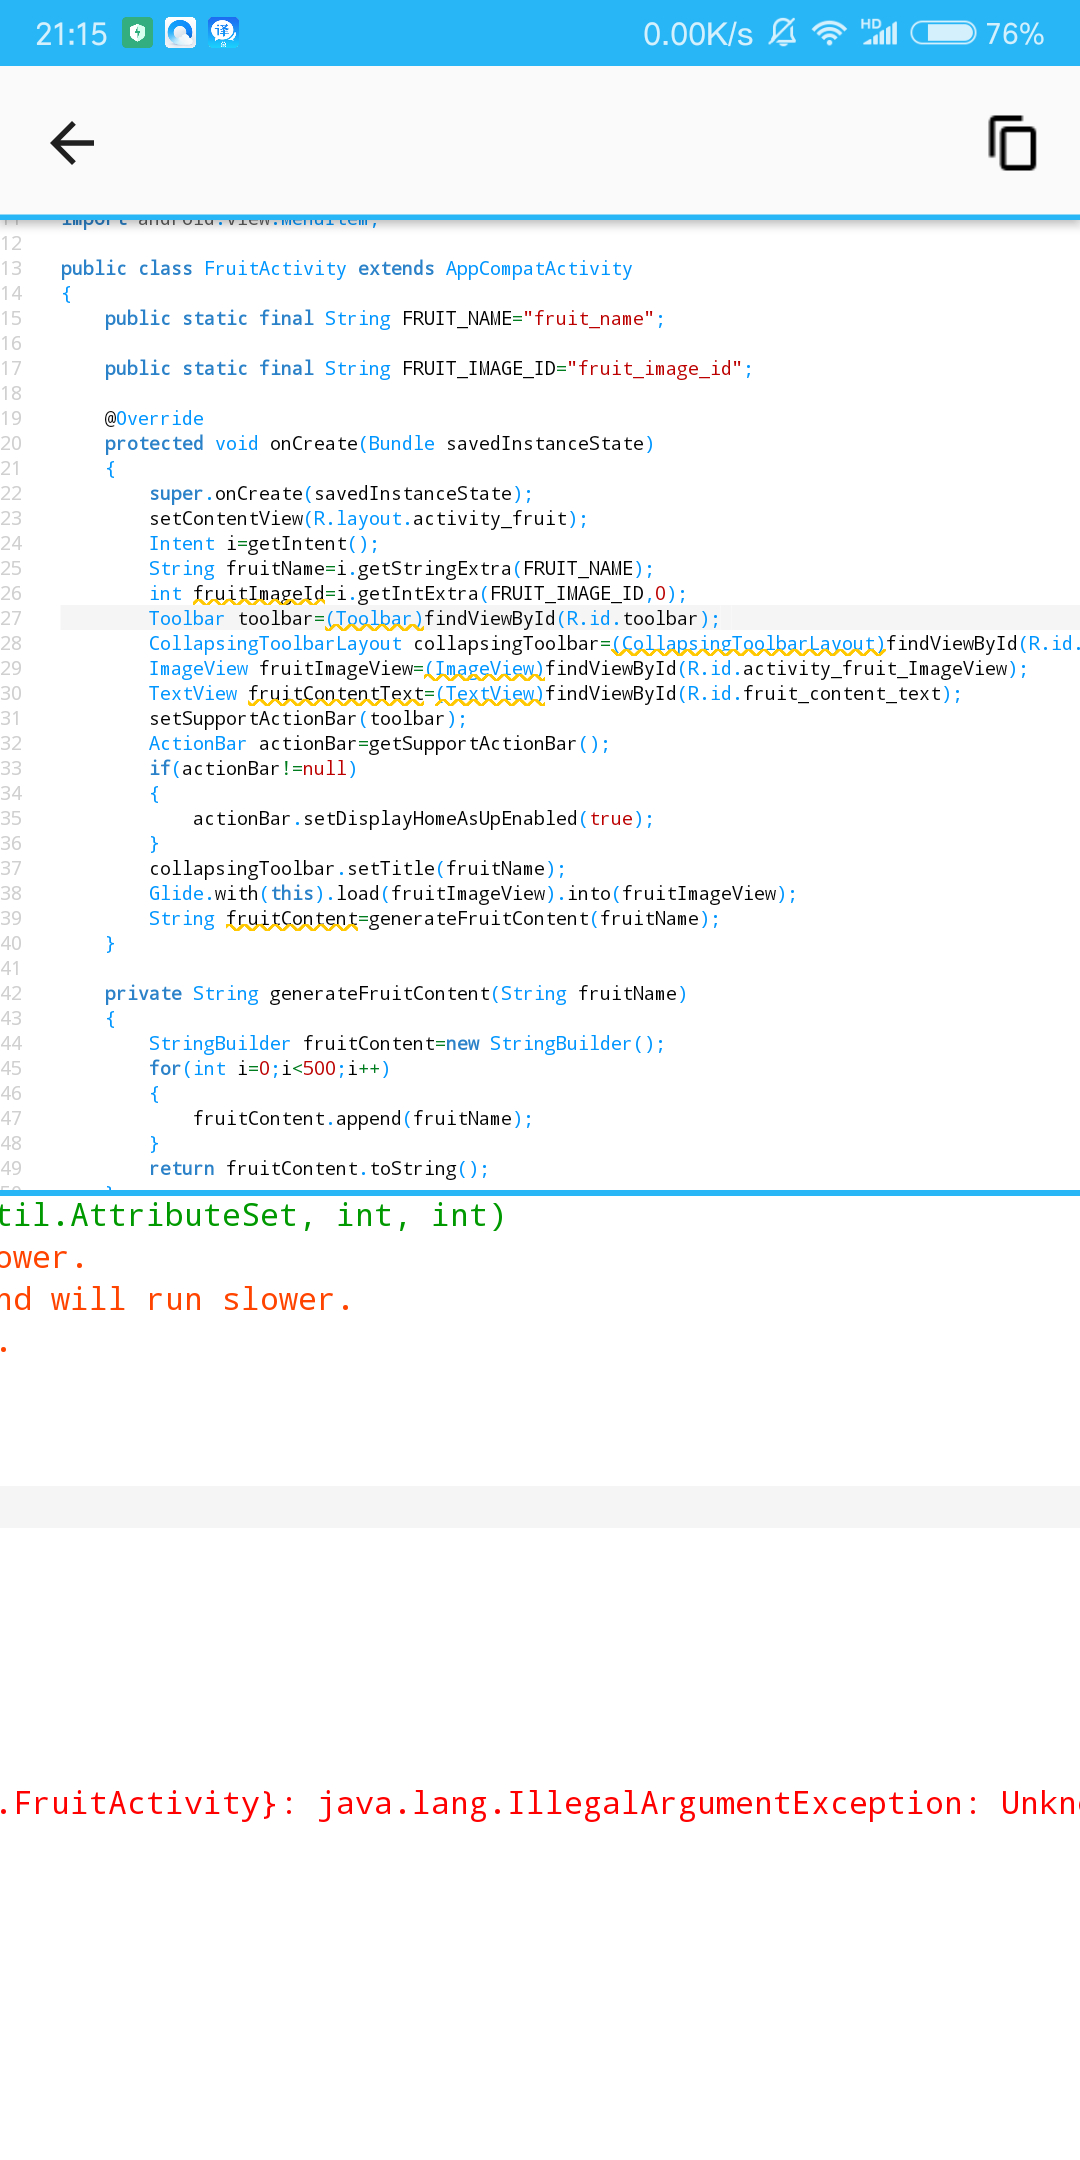Tap the onCreate method signature line

(379, 443)
